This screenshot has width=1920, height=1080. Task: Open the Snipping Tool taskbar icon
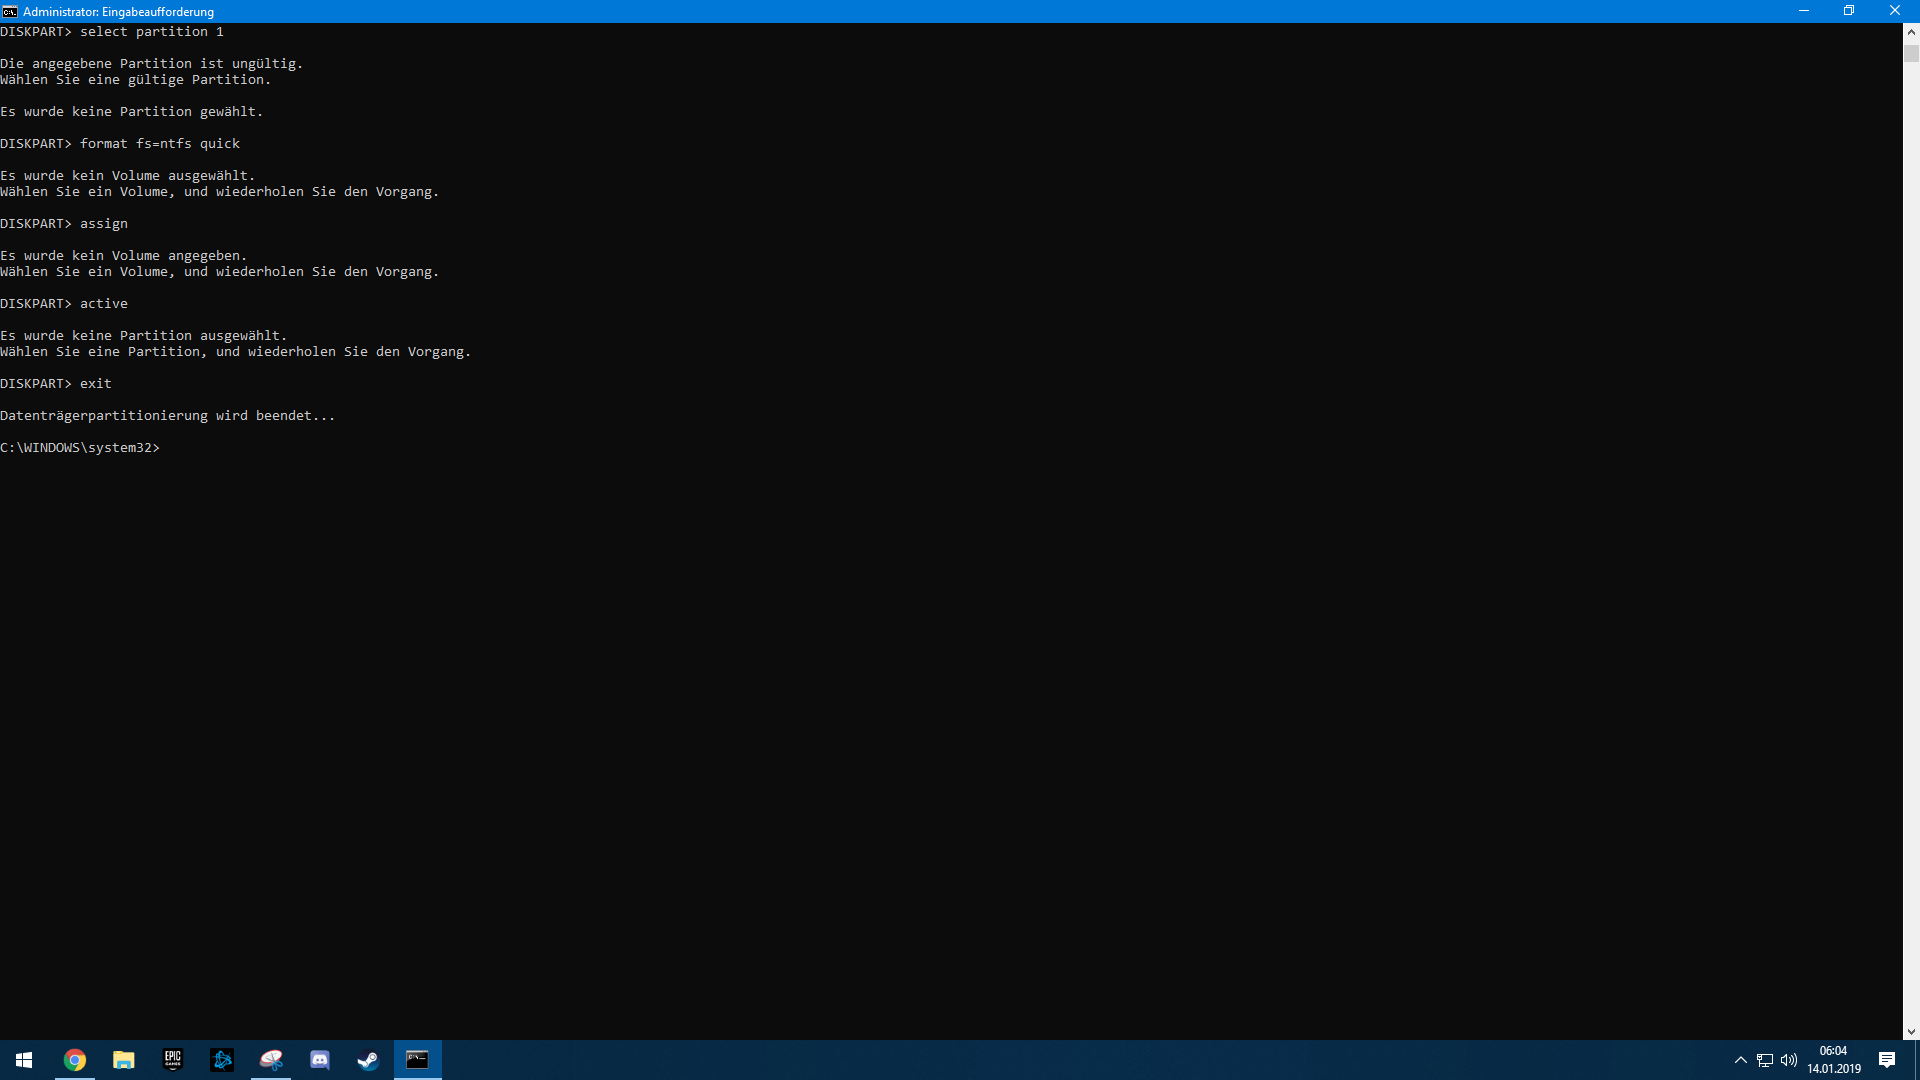click(x=271, y=1060)
